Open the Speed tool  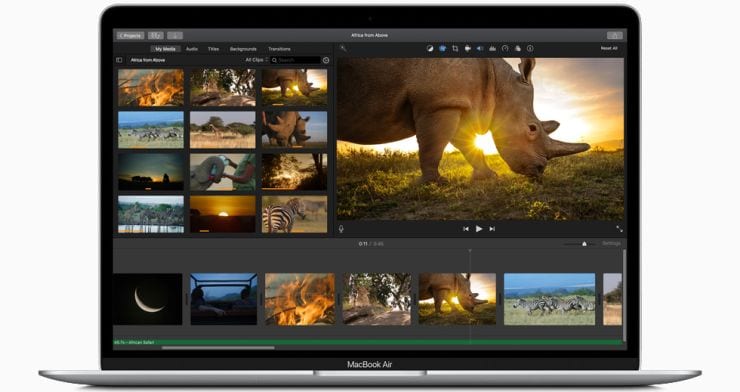click(505, 48)
